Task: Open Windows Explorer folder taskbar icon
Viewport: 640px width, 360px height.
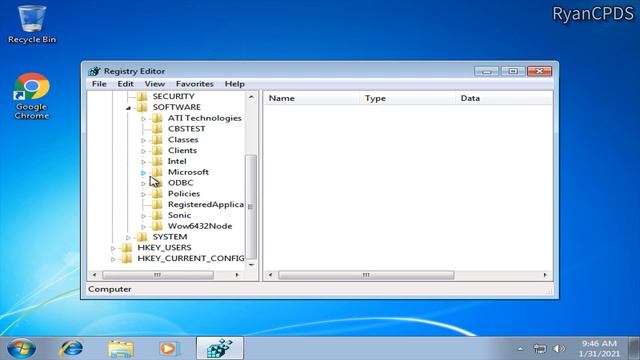Action: click(121, 349)
